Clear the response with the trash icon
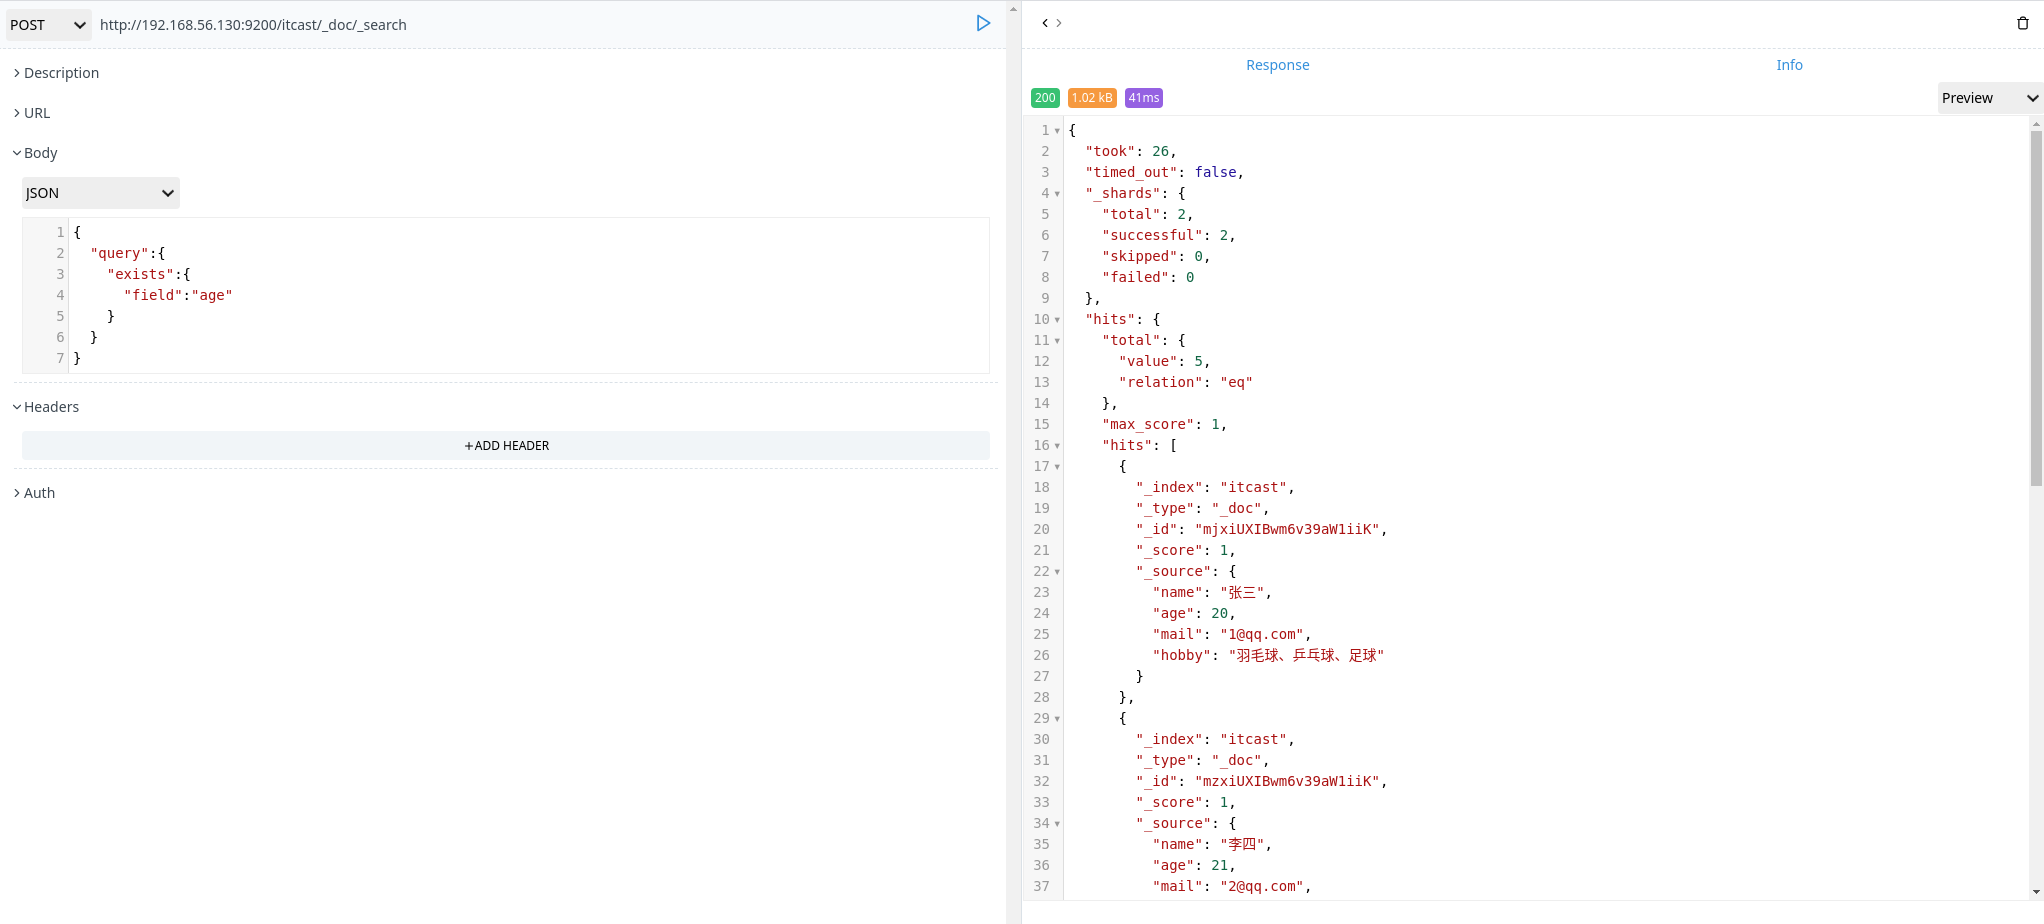 click(2024, 22)
